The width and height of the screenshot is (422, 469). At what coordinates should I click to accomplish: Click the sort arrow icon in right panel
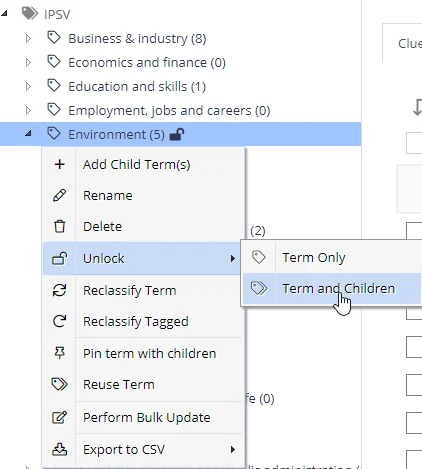click(417, 108)
